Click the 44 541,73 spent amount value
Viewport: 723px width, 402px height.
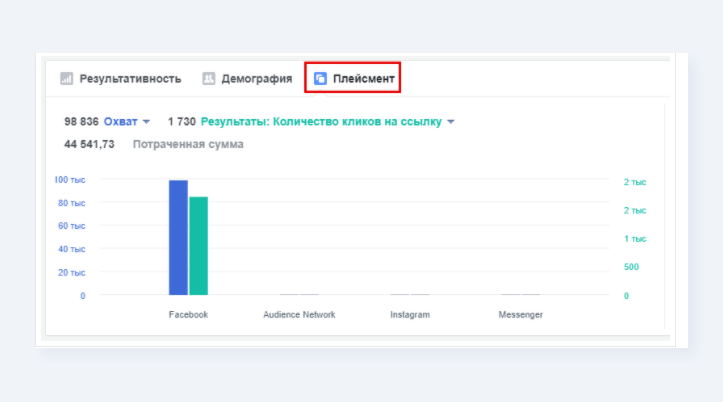pos(89,144)
